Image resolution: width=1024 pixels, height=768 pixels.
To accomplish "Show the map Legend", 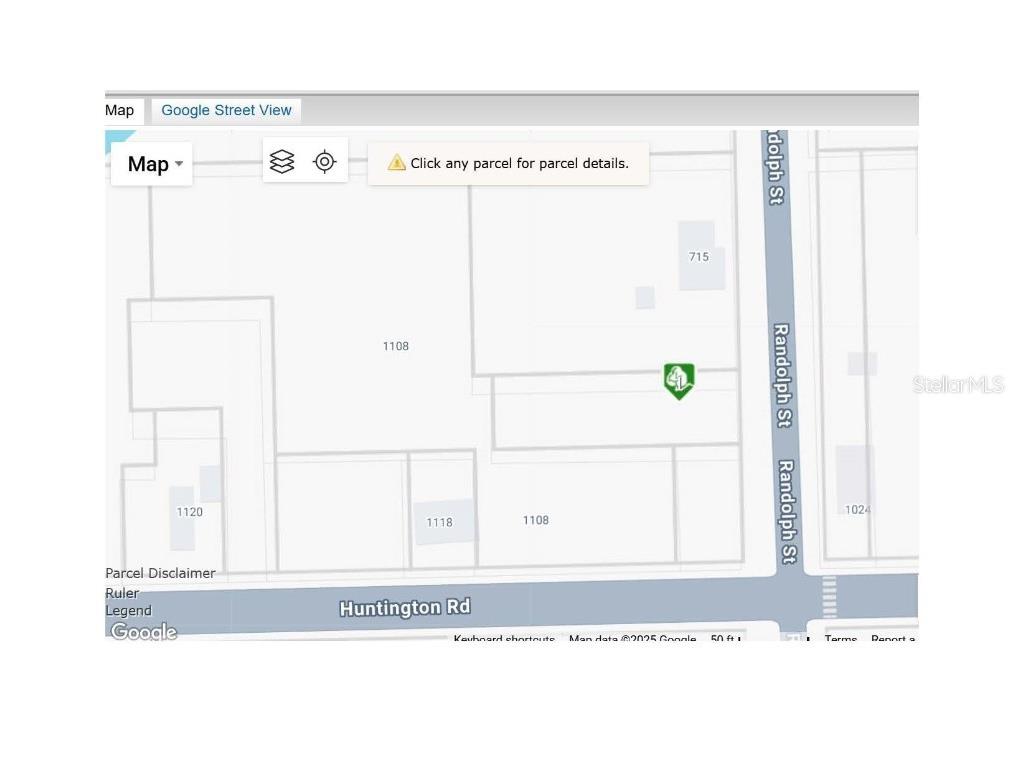I will 128,610.
